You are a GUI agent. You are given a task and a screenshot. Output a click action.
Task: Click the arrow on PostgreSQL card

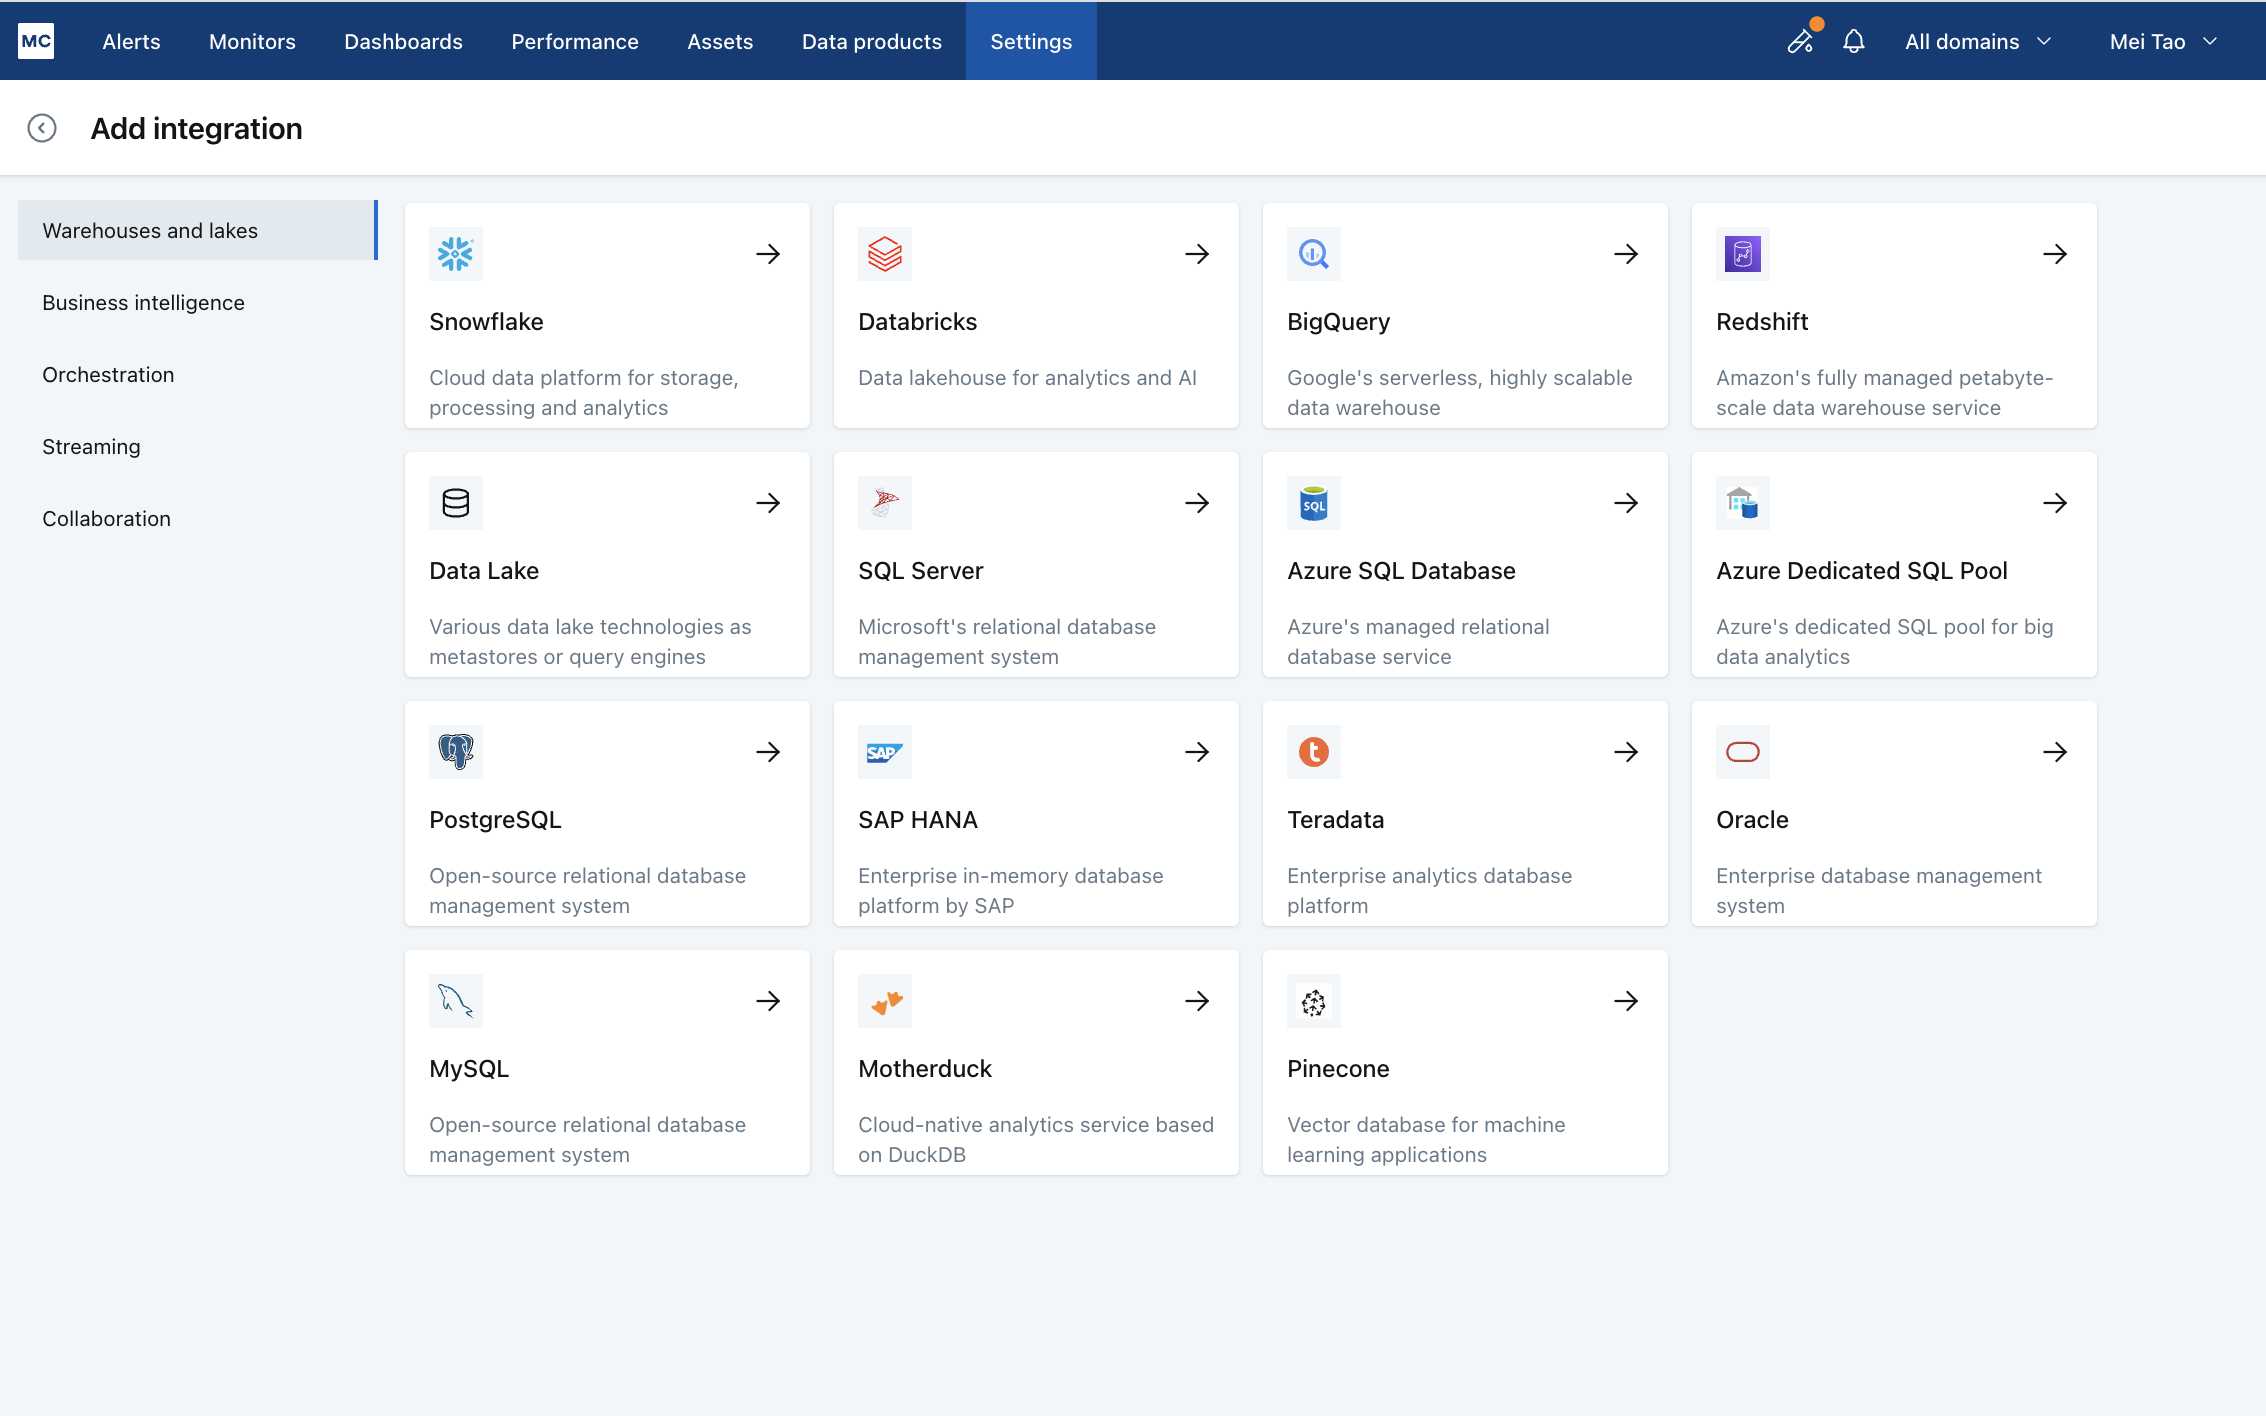[x=768, y=752]
